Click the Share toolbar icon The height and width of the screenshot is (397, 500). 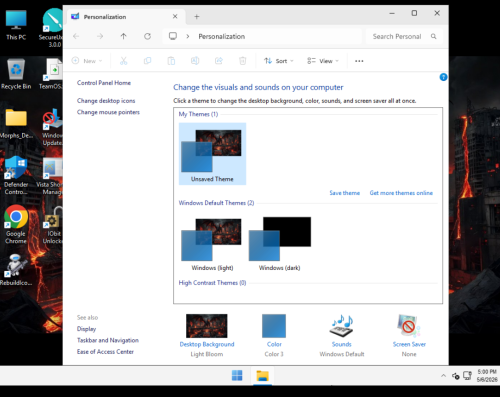pos(219,61)
